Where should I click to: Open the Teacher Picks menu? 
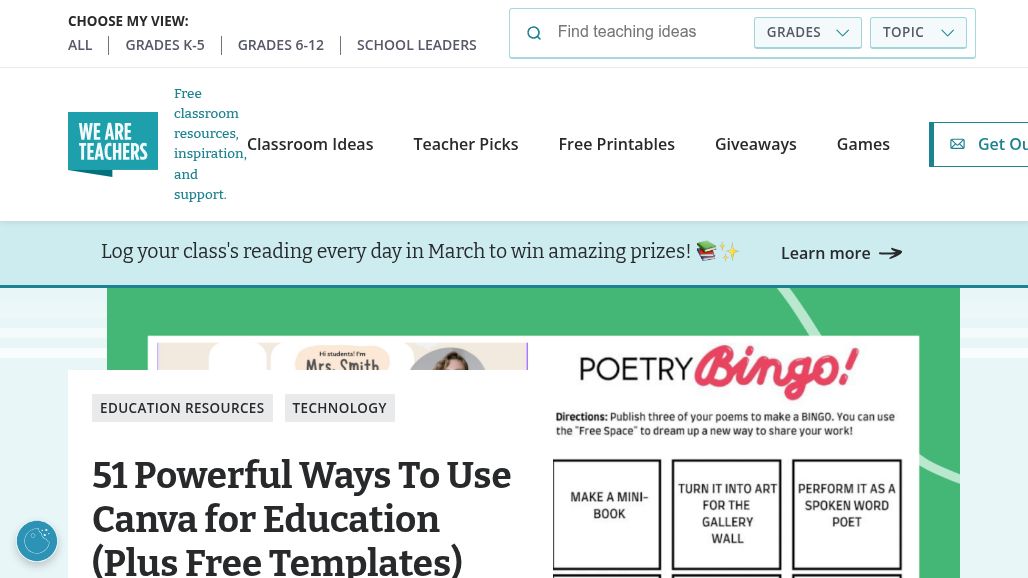tap(466, 144)
